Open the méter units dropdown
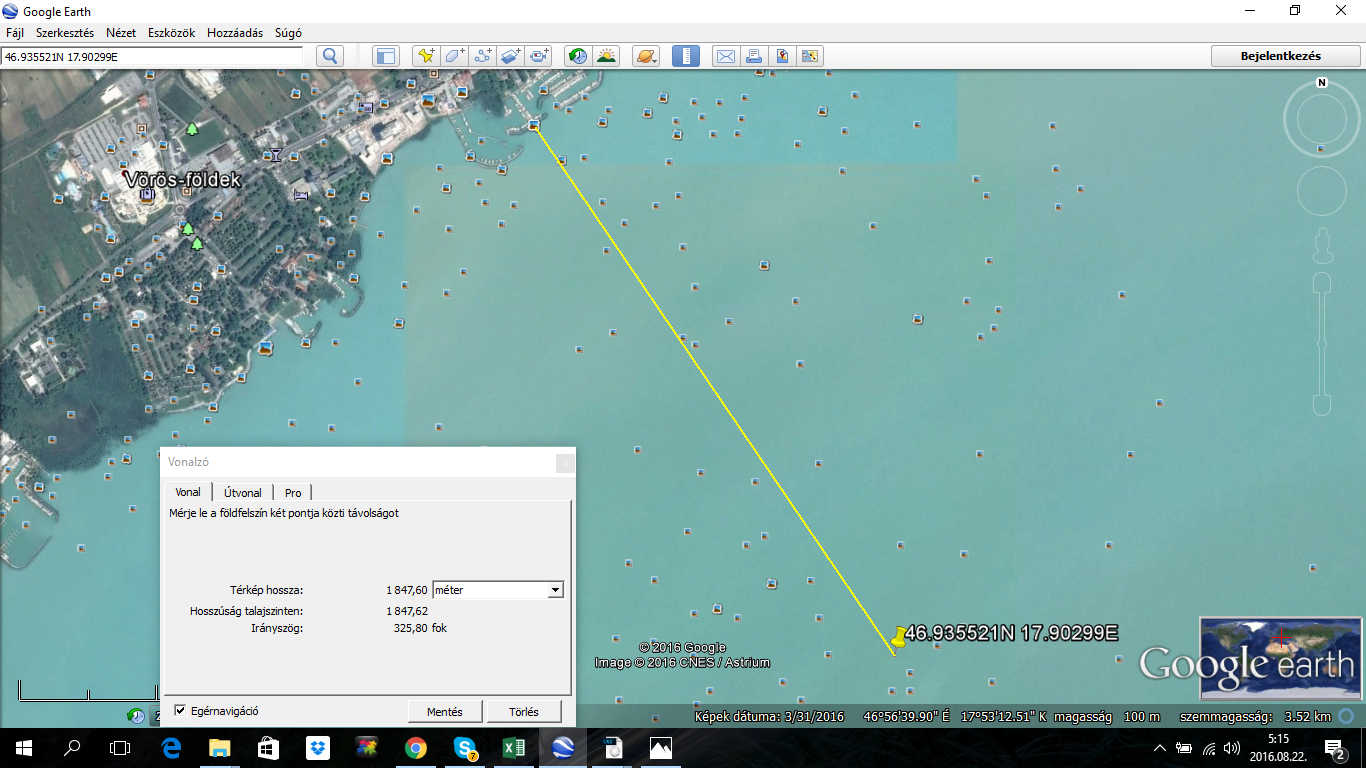This screenshot has width=1366, height=768. click(x=555, y=590)
